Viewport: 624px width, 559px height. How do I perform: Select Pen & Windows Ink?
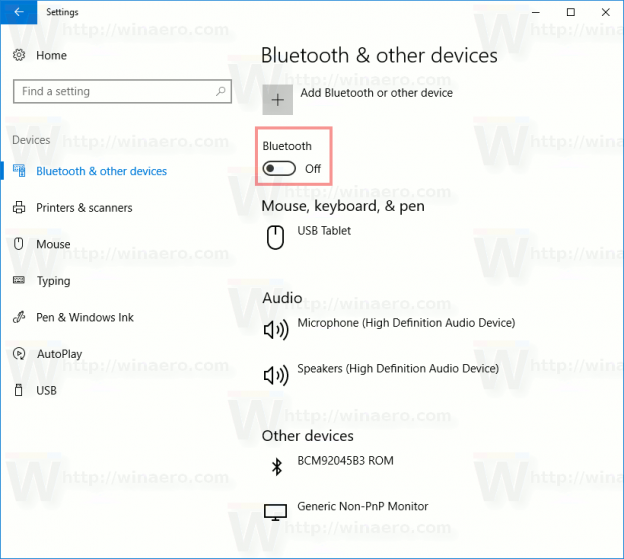(x=84, y=318)
